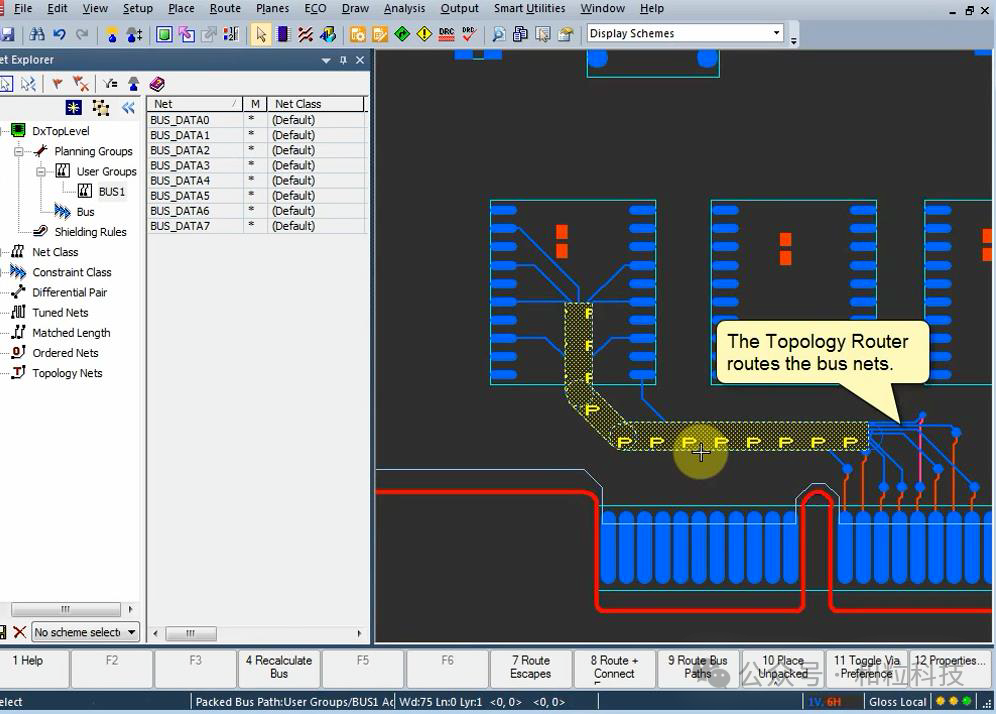This screenshot has width=996, height=714.
Task: Click the yellow warning diamond hazards icon
Action: [424, 34]
